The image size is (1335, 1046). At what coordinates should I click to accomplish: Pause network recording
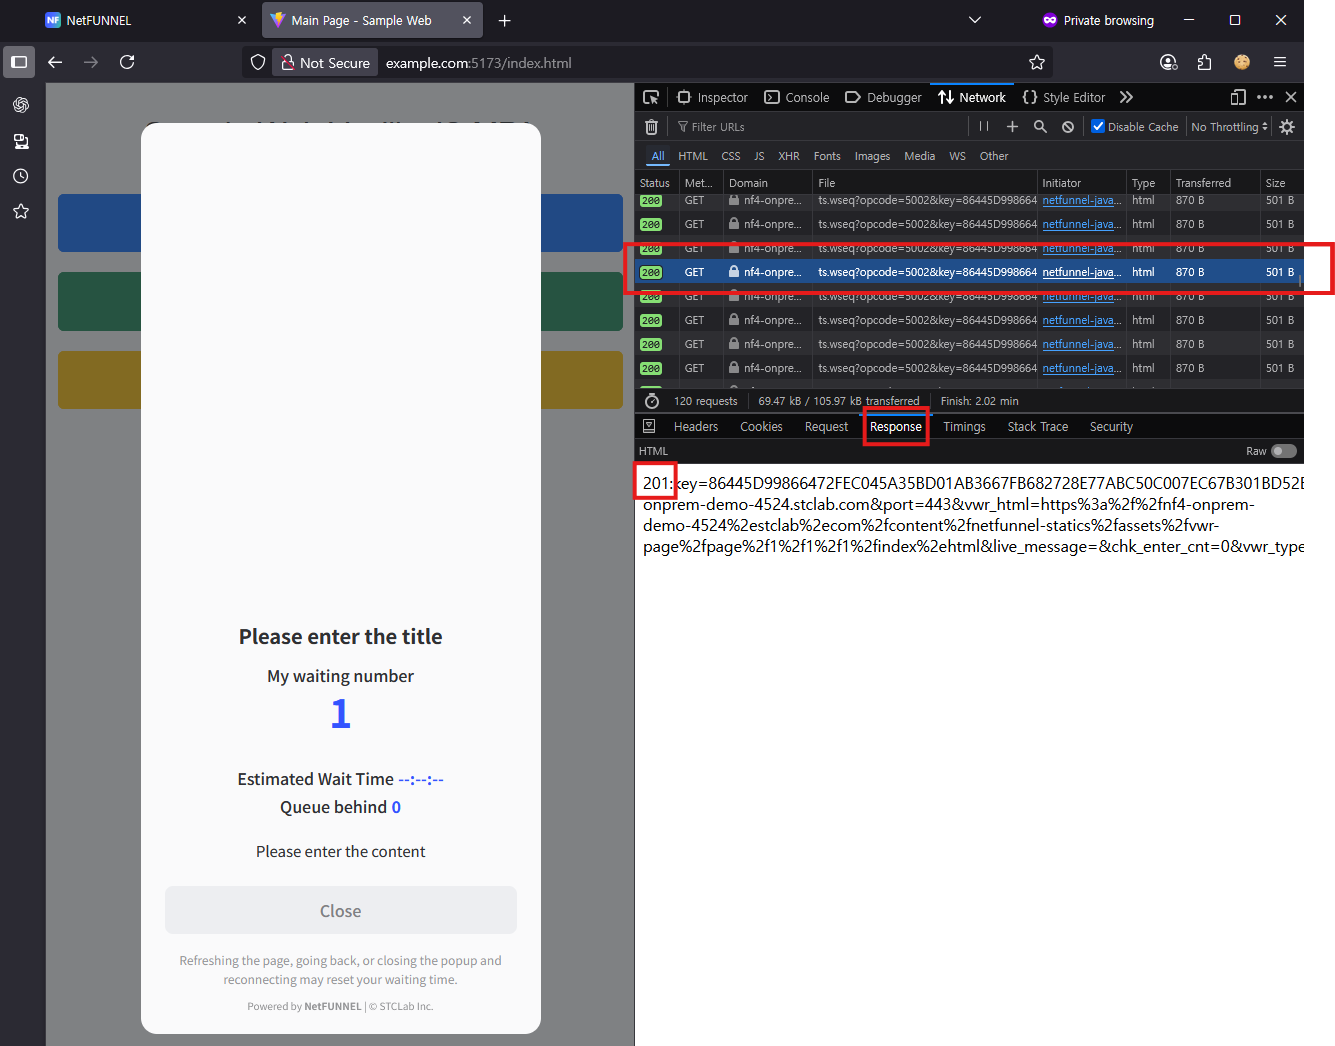pyautogui.click(x=984, y=127)
